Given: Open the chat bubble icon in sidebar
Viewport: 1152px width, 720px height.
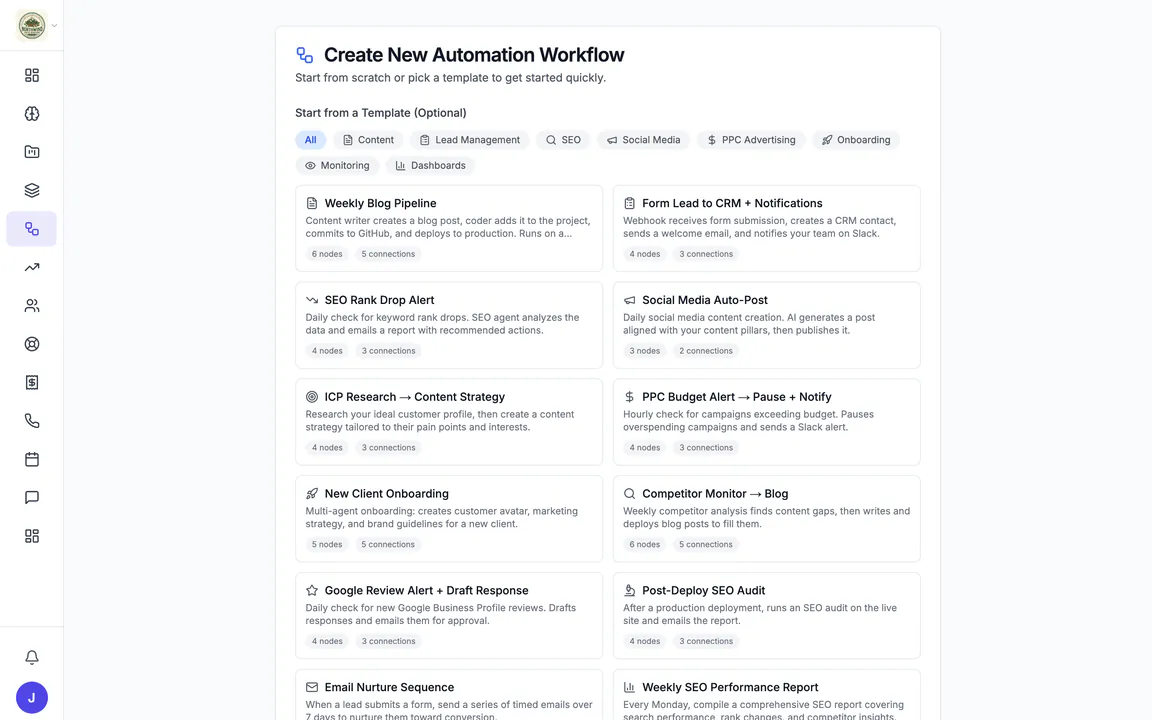Looking at the screenshot, I should pos(32,497).
